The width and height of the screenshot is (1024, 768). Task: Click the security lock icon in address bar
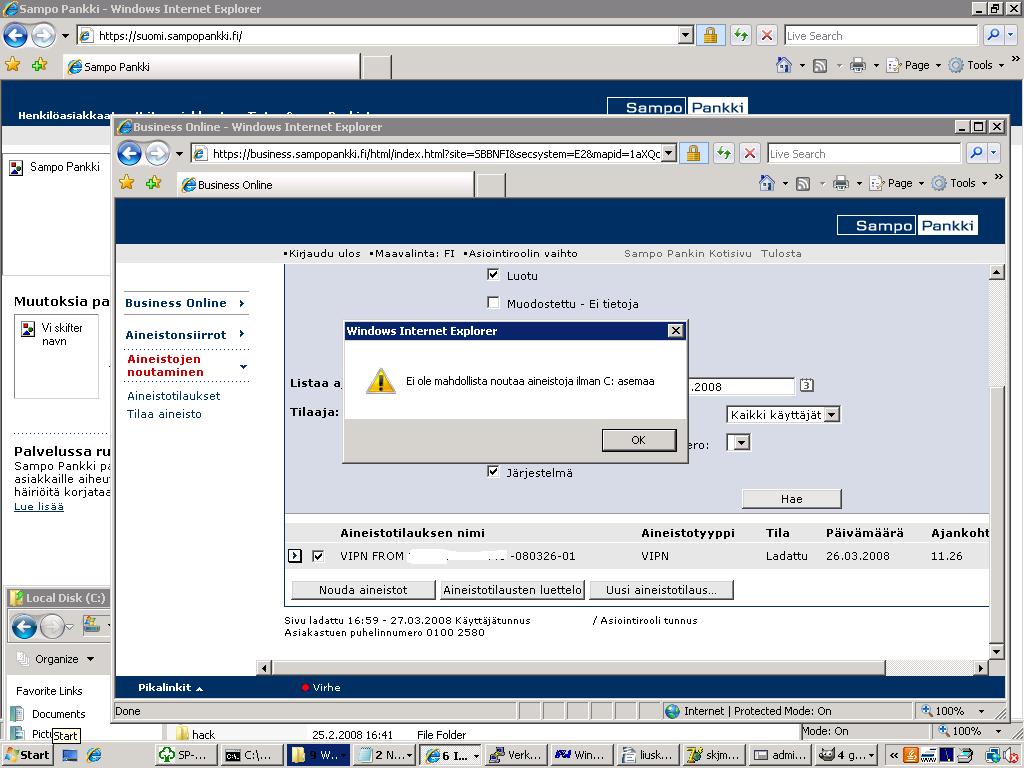(694, 154)
